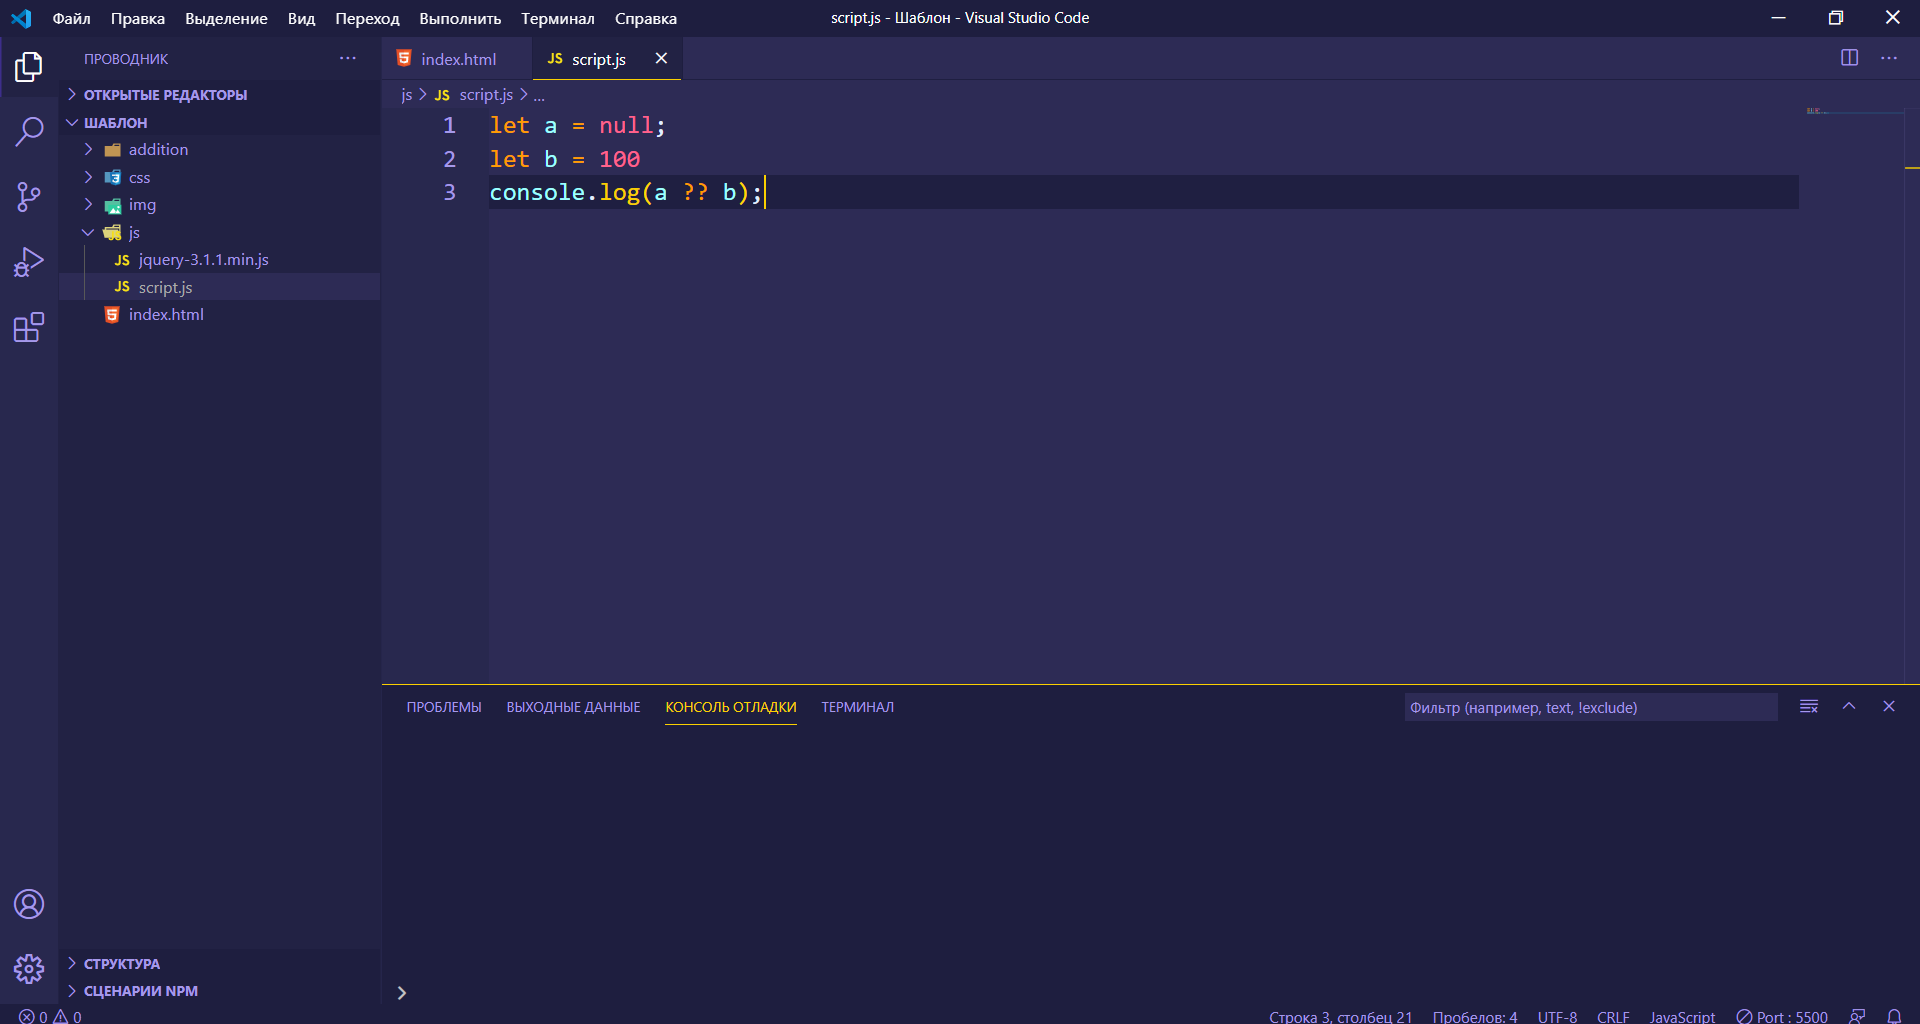Click code line 3 console.log statement
This screenshot has height=1024, width=1920.
tap(625, 192)
